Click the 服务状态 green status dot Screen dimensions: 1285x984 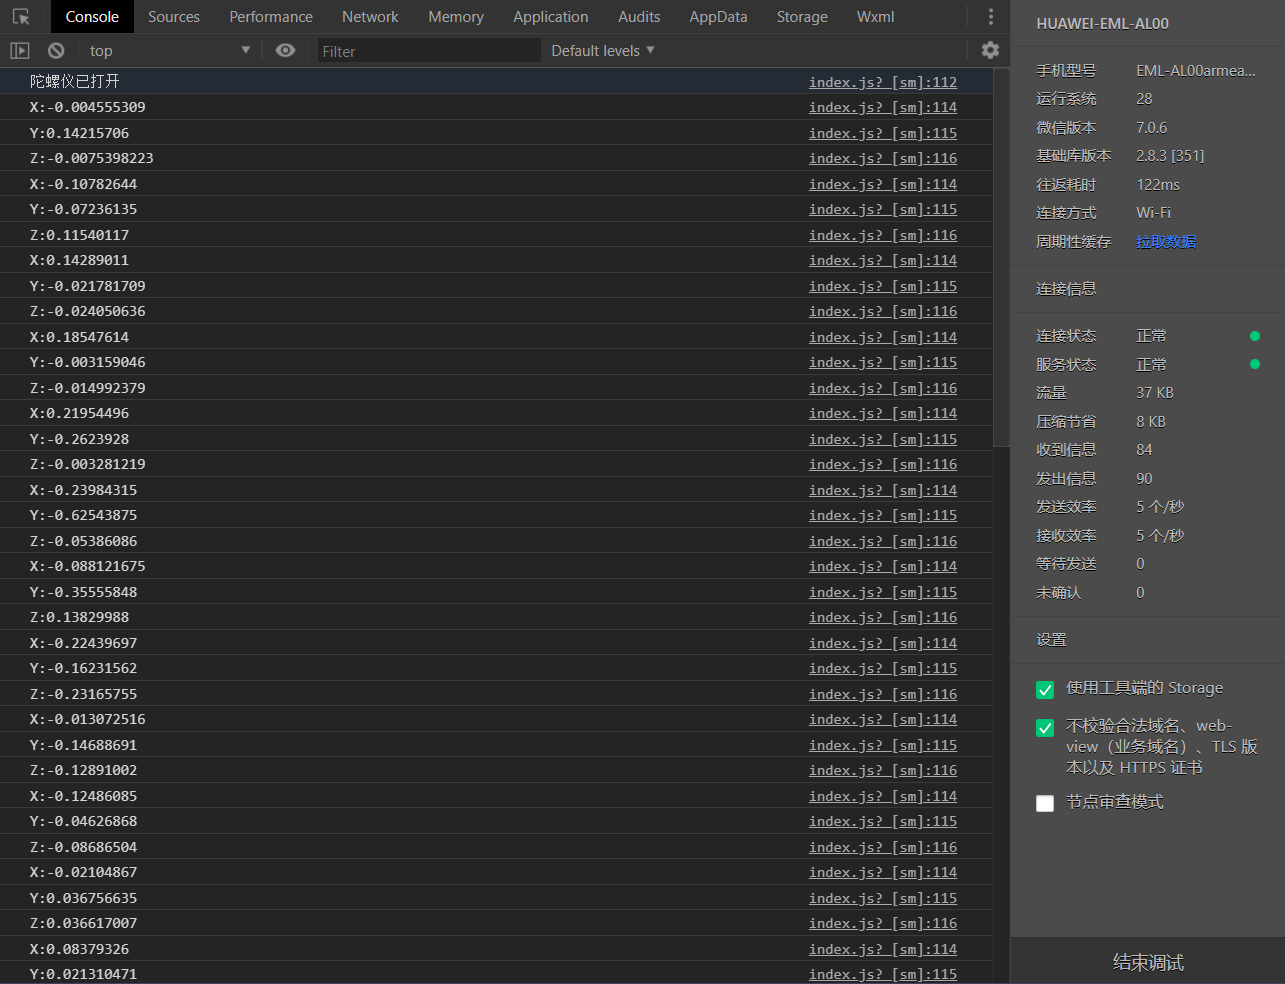(x=1255, y=364)
